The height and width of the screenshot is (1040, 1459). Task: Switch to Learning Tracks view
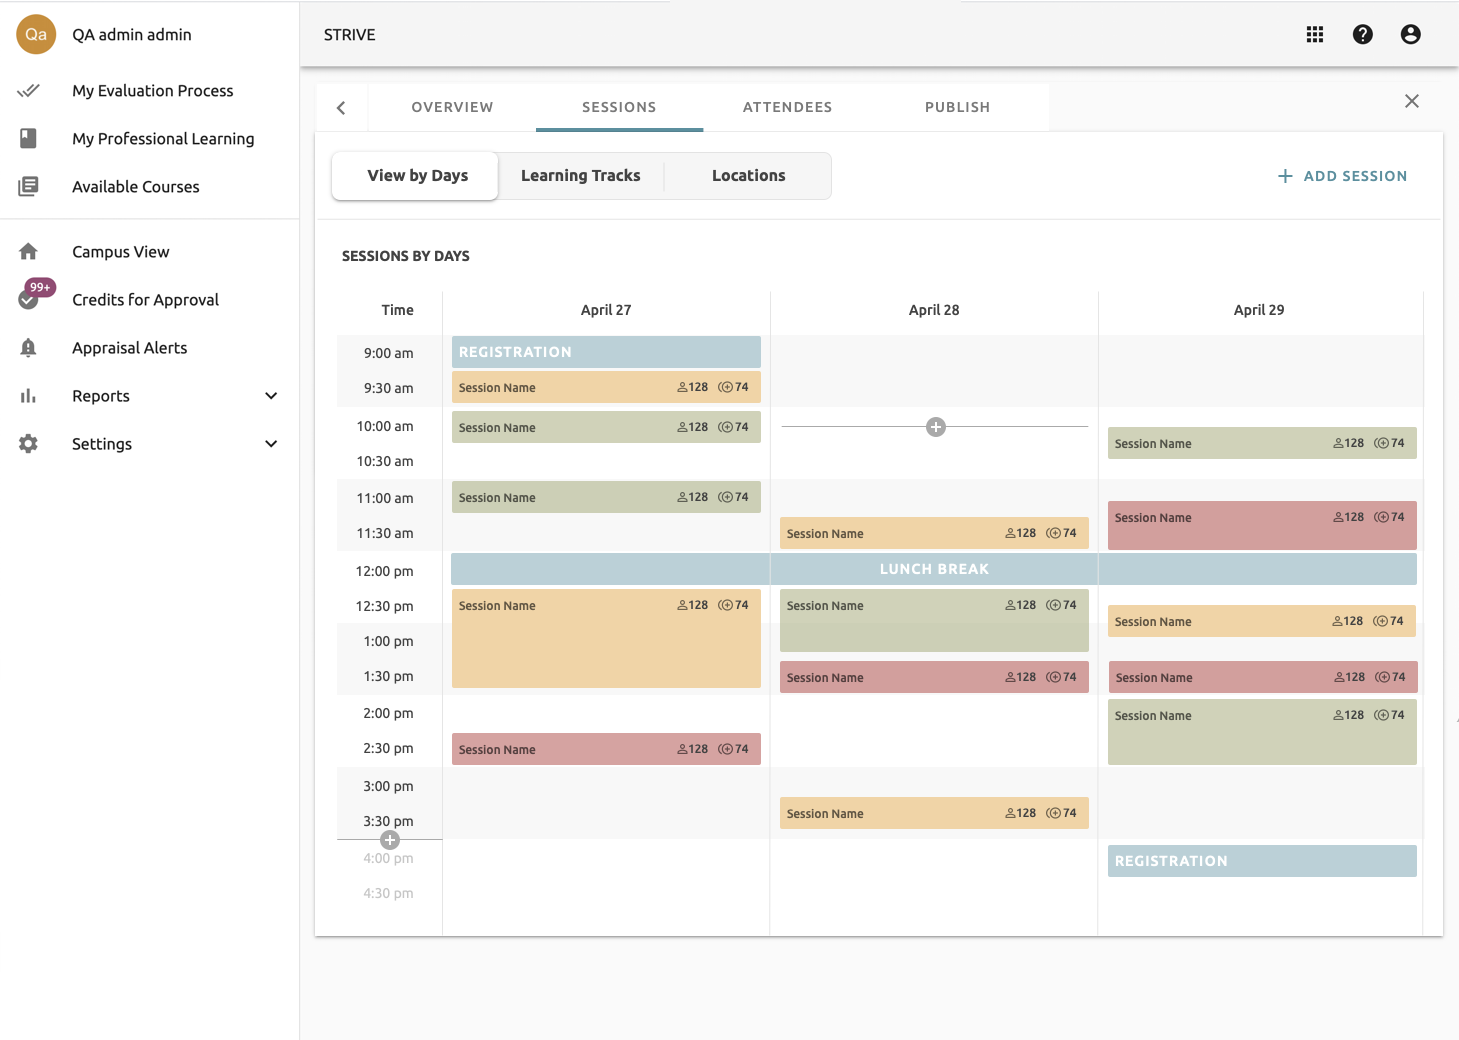point(580,176)
